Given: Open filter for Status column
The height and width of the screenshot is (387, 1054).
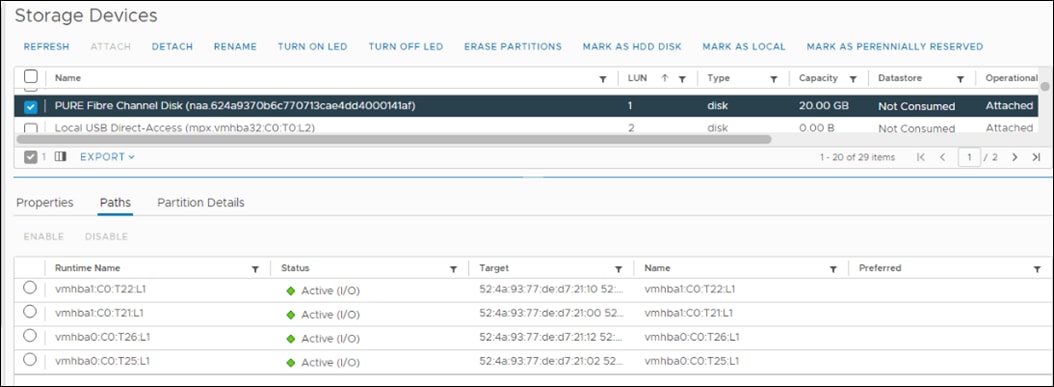Looking at the screenshot, I should click(x=453, y=269).
